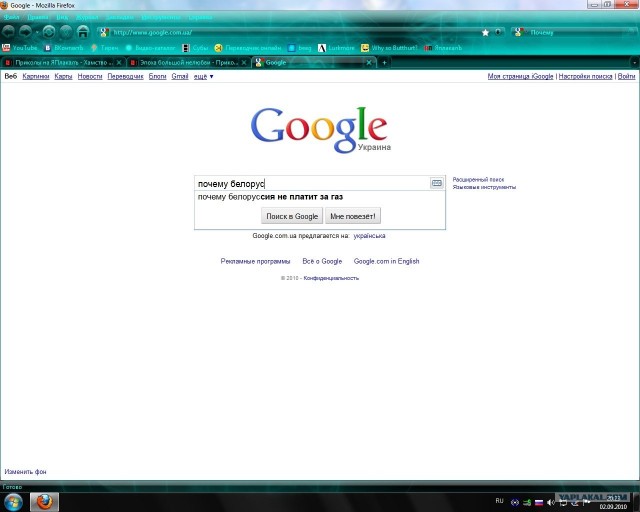Open the Тюрем bookmark
The height and width of the screenshot is (512, 640).
click(x=104, y=48)
